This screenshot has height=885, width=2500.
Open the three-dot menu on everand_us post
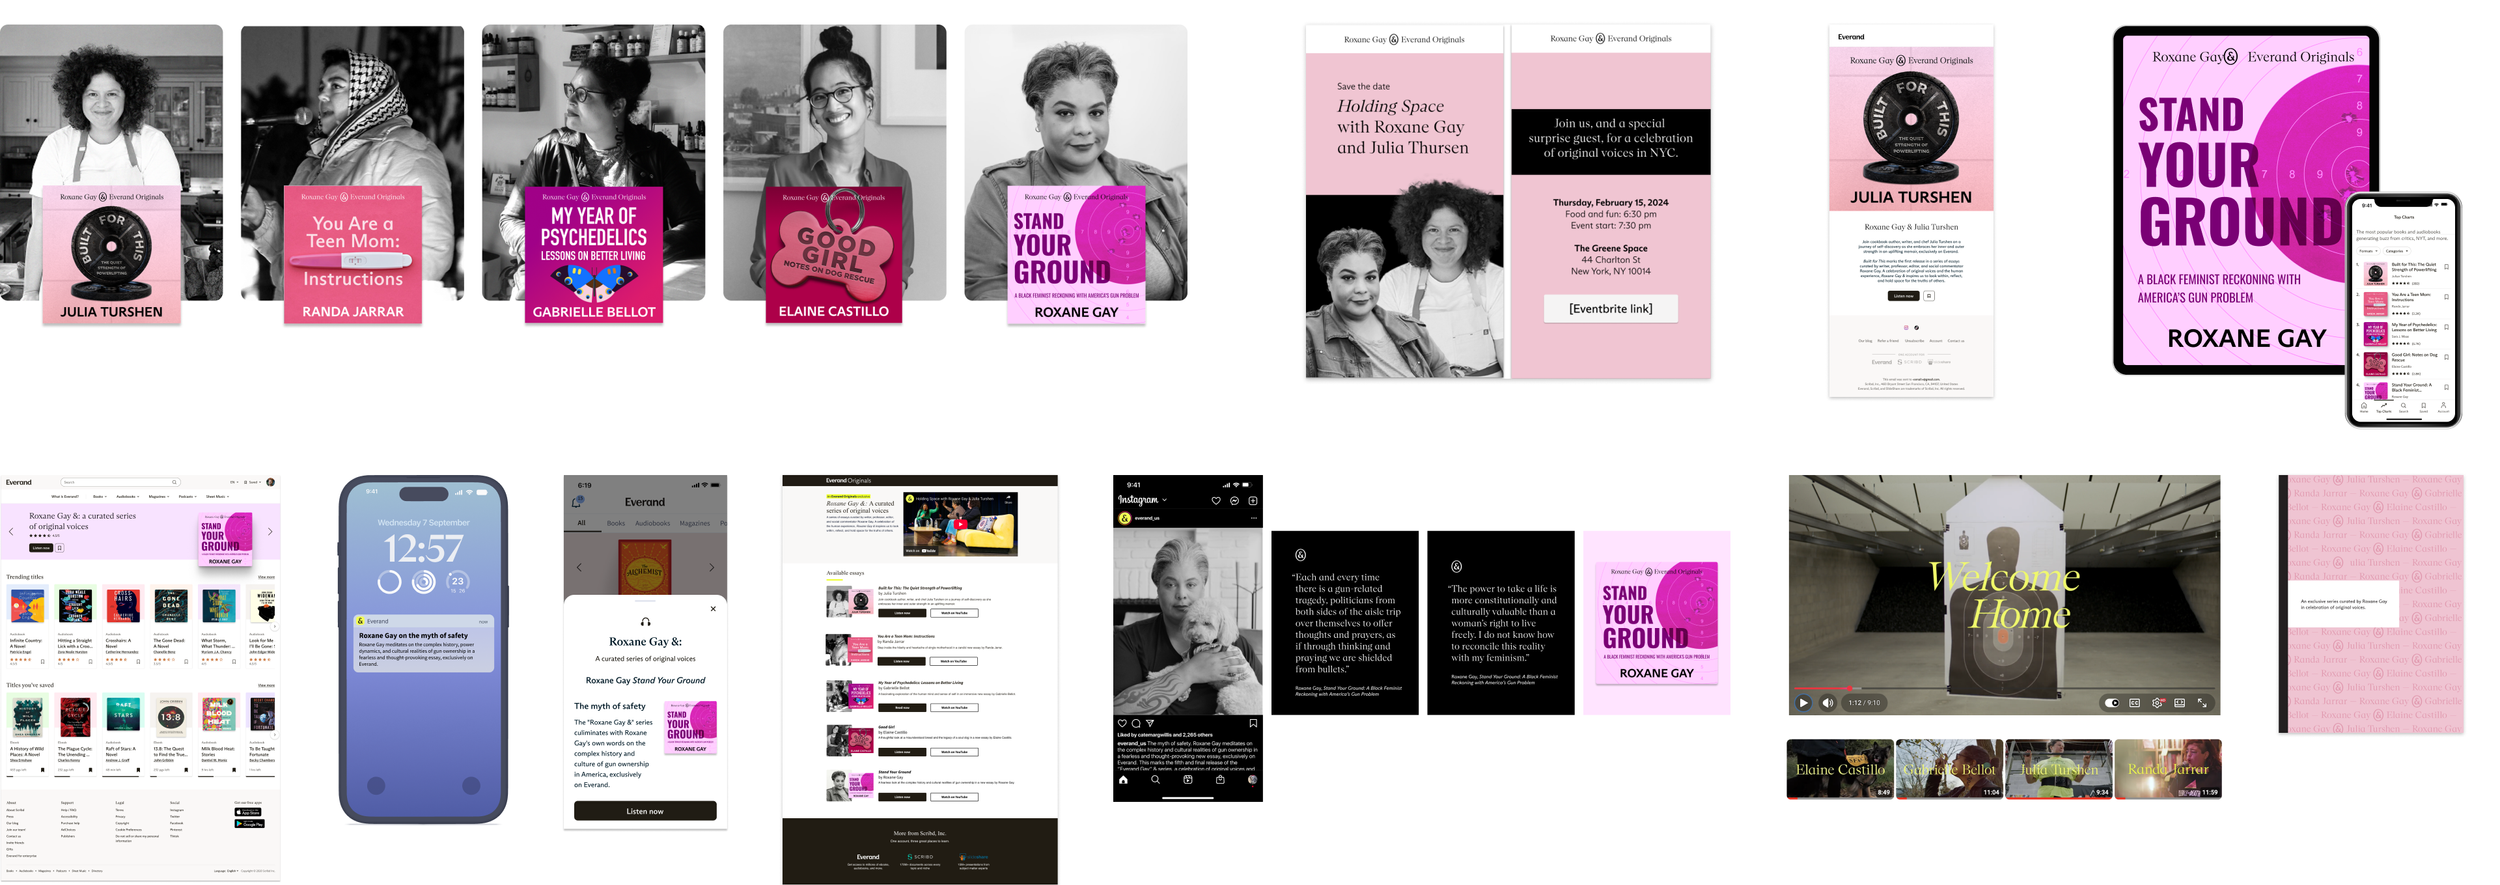click(1254, 518)
